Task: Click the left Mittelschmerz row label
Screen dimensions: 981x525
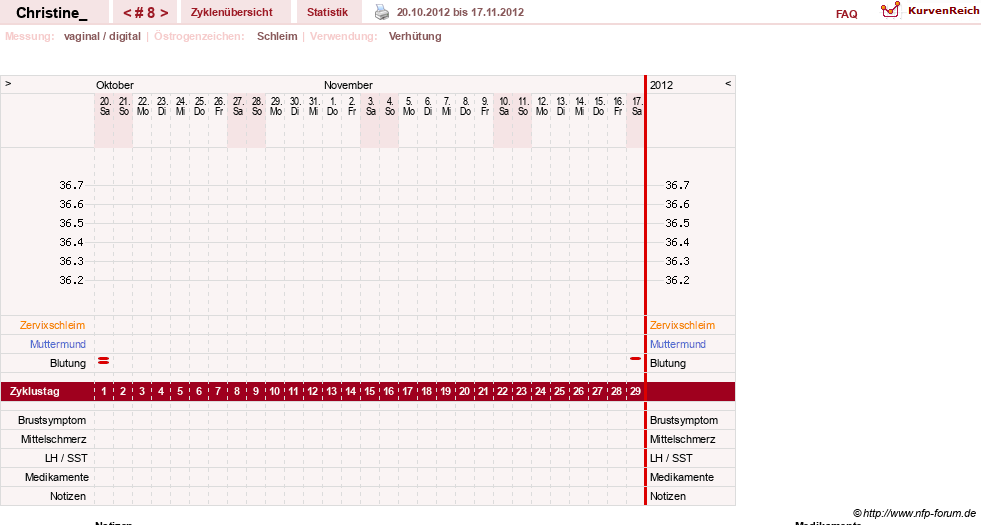Action: (53, 439)
